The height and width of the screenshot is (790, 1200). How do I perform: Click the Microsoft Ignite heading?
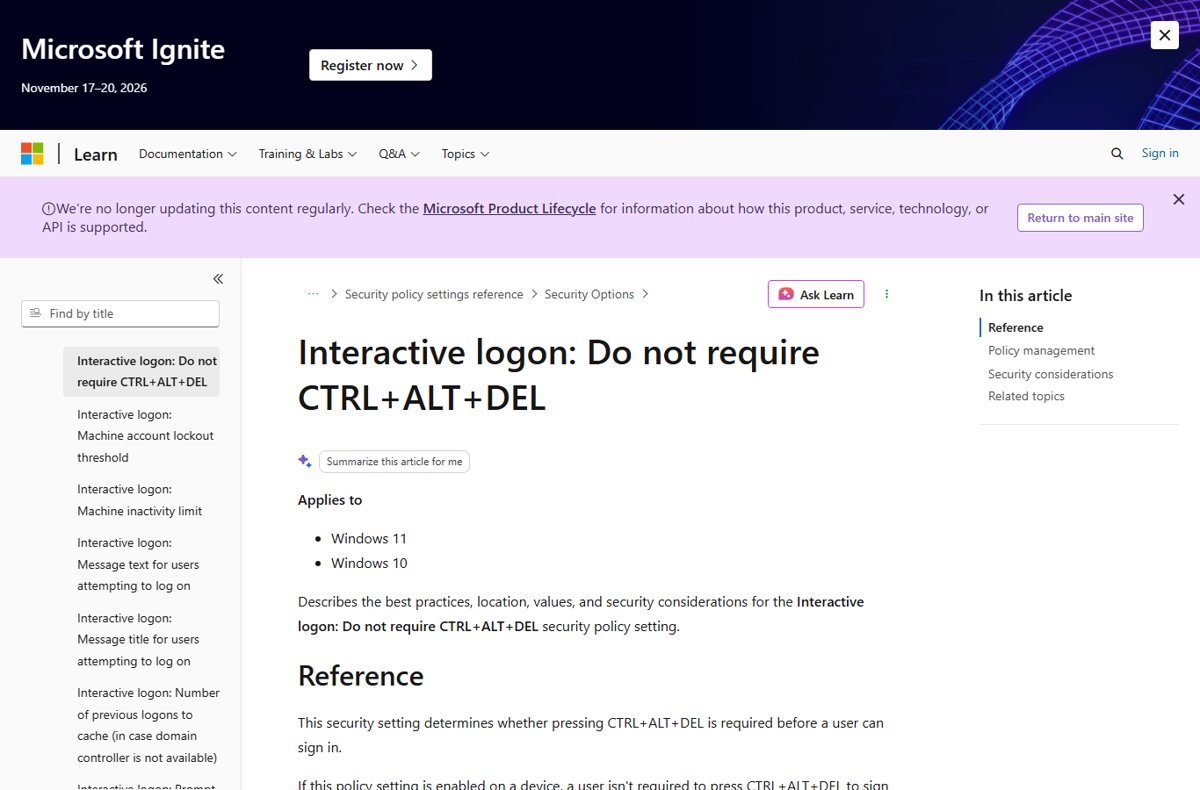[123, 49]
